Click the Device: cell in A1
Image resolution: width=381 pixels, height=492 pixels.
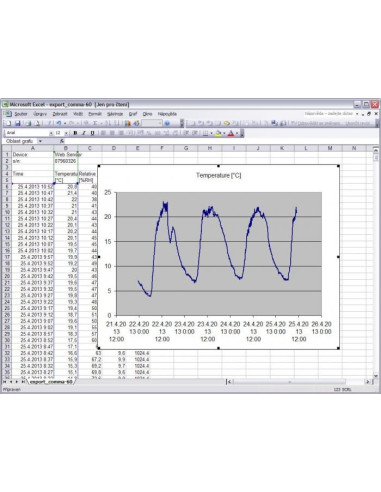(33, 155)
